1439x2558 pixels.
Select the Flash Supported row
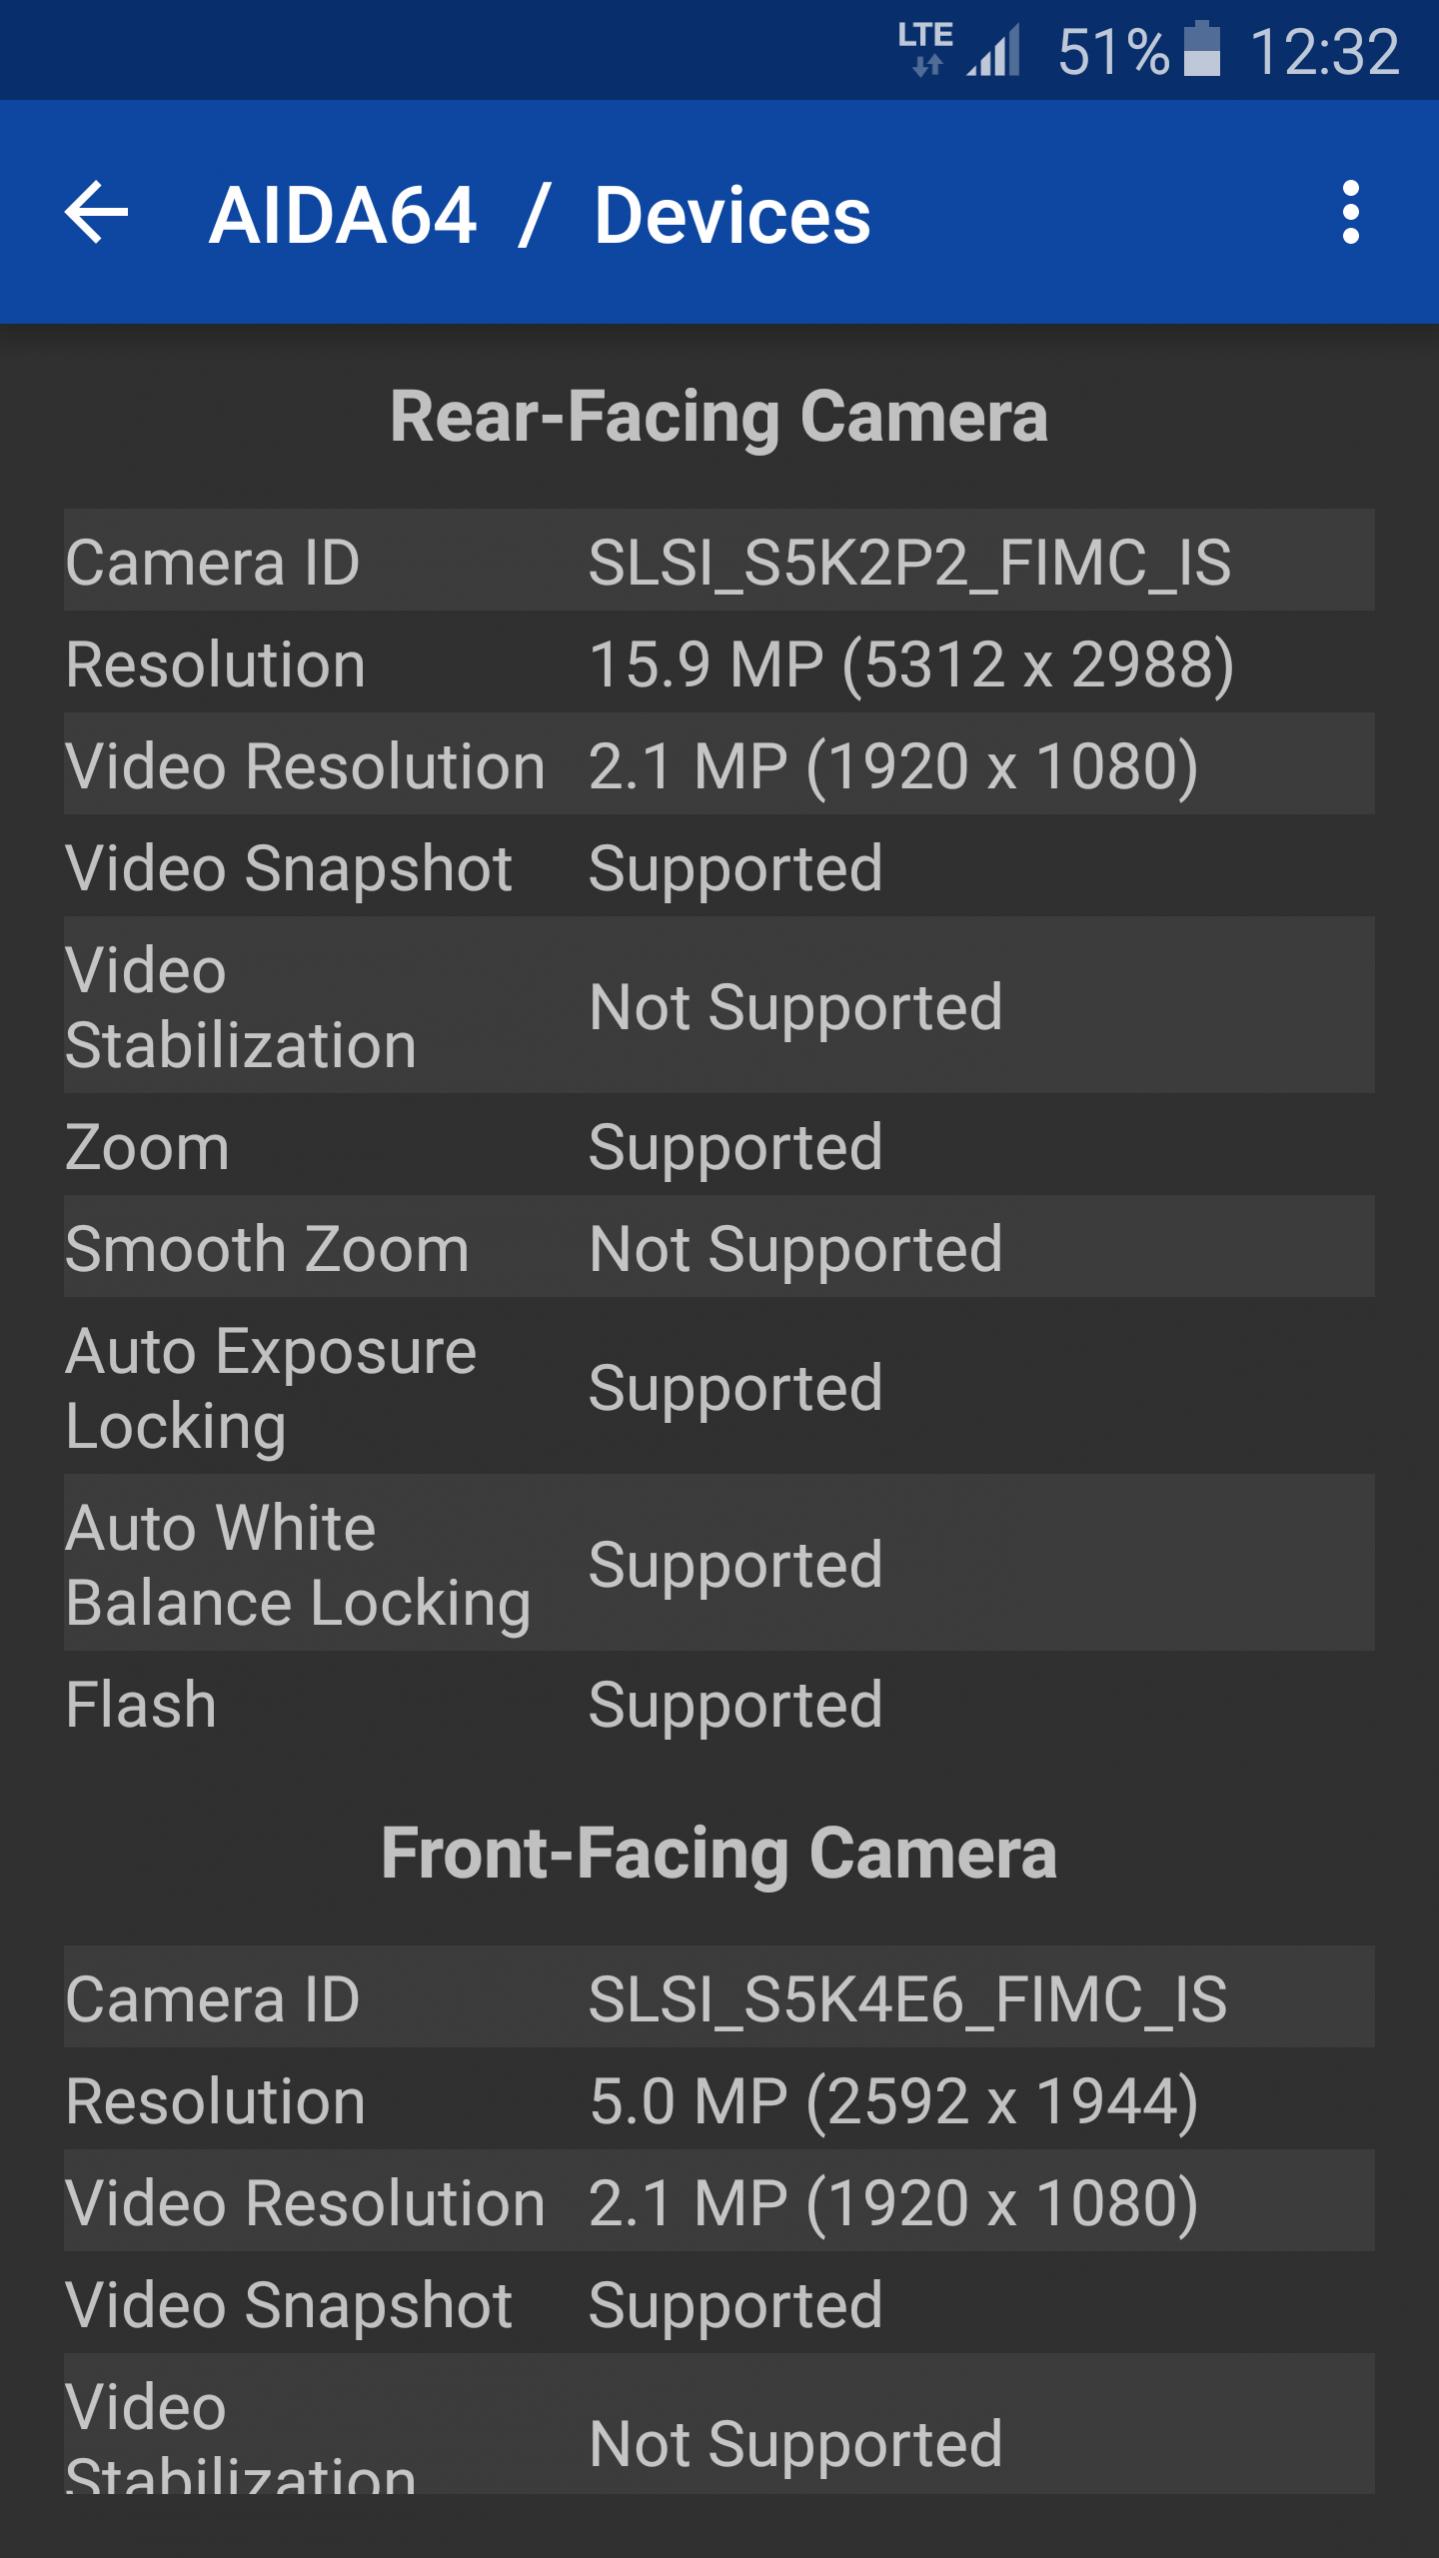719,1702
